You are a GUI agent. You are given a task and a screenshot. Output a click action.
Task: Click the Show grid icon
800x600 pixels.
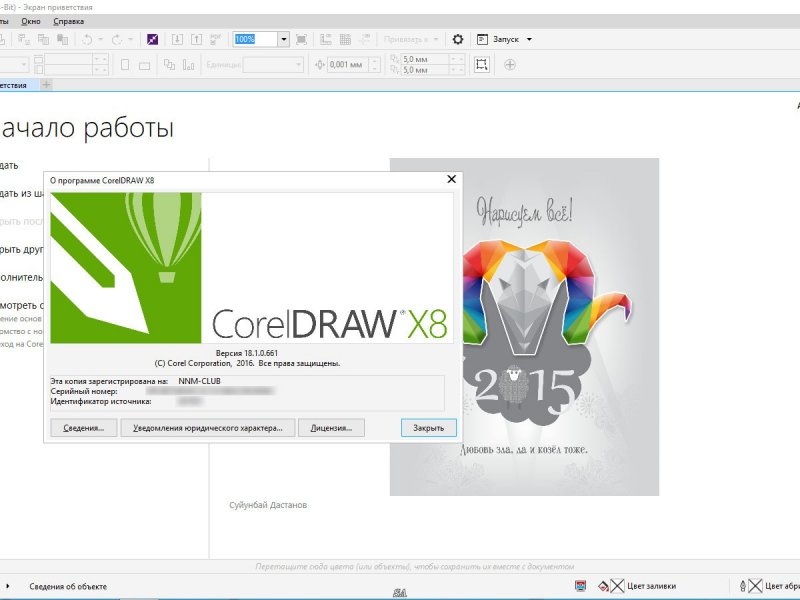click(x=345, y=39)
